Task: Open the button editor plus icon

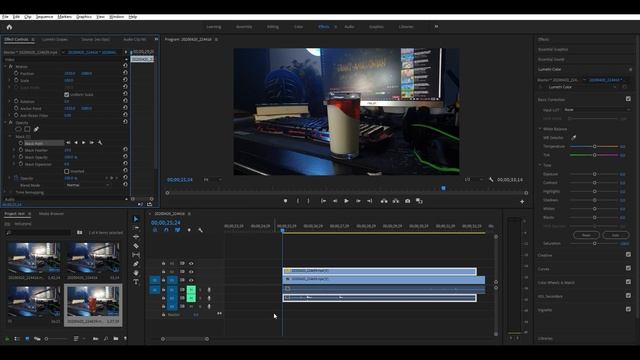Action: (522, 202)
